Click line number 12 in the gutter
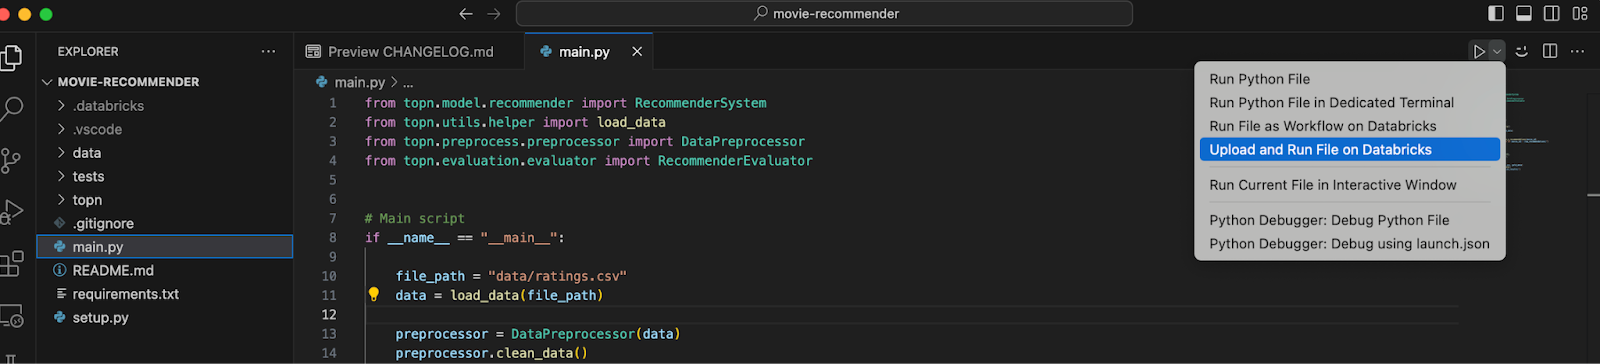Viewport: 1600px width, 364px height. coord(329,314)
